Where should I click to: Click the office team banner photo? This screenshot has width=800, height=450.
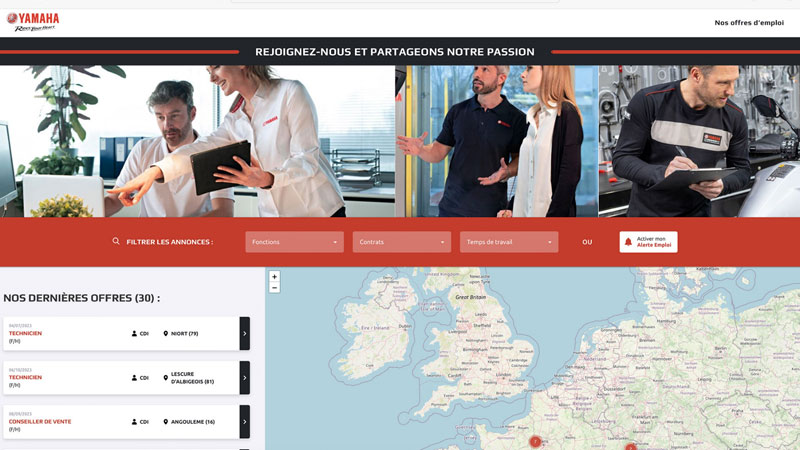pos(197,141)
